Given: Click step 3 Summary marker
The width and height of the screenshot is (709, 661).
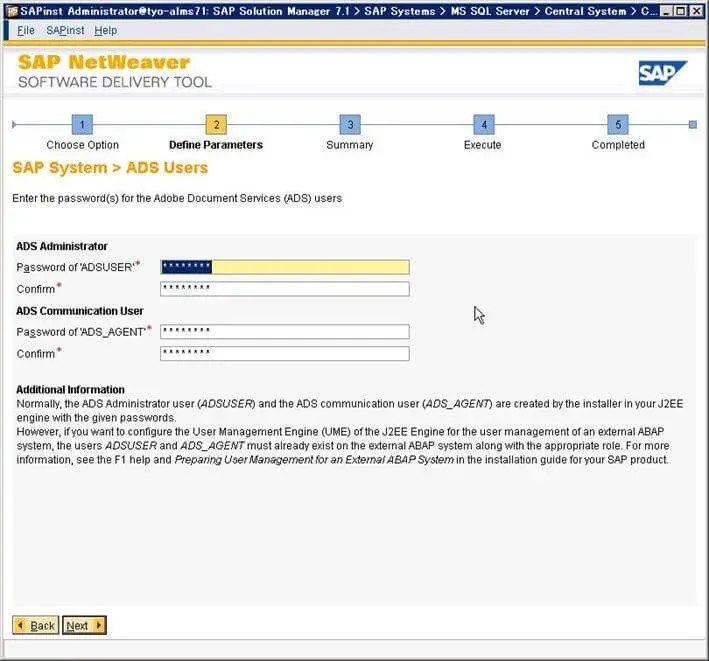Looking at the screenshot, I should coord(350,124).
